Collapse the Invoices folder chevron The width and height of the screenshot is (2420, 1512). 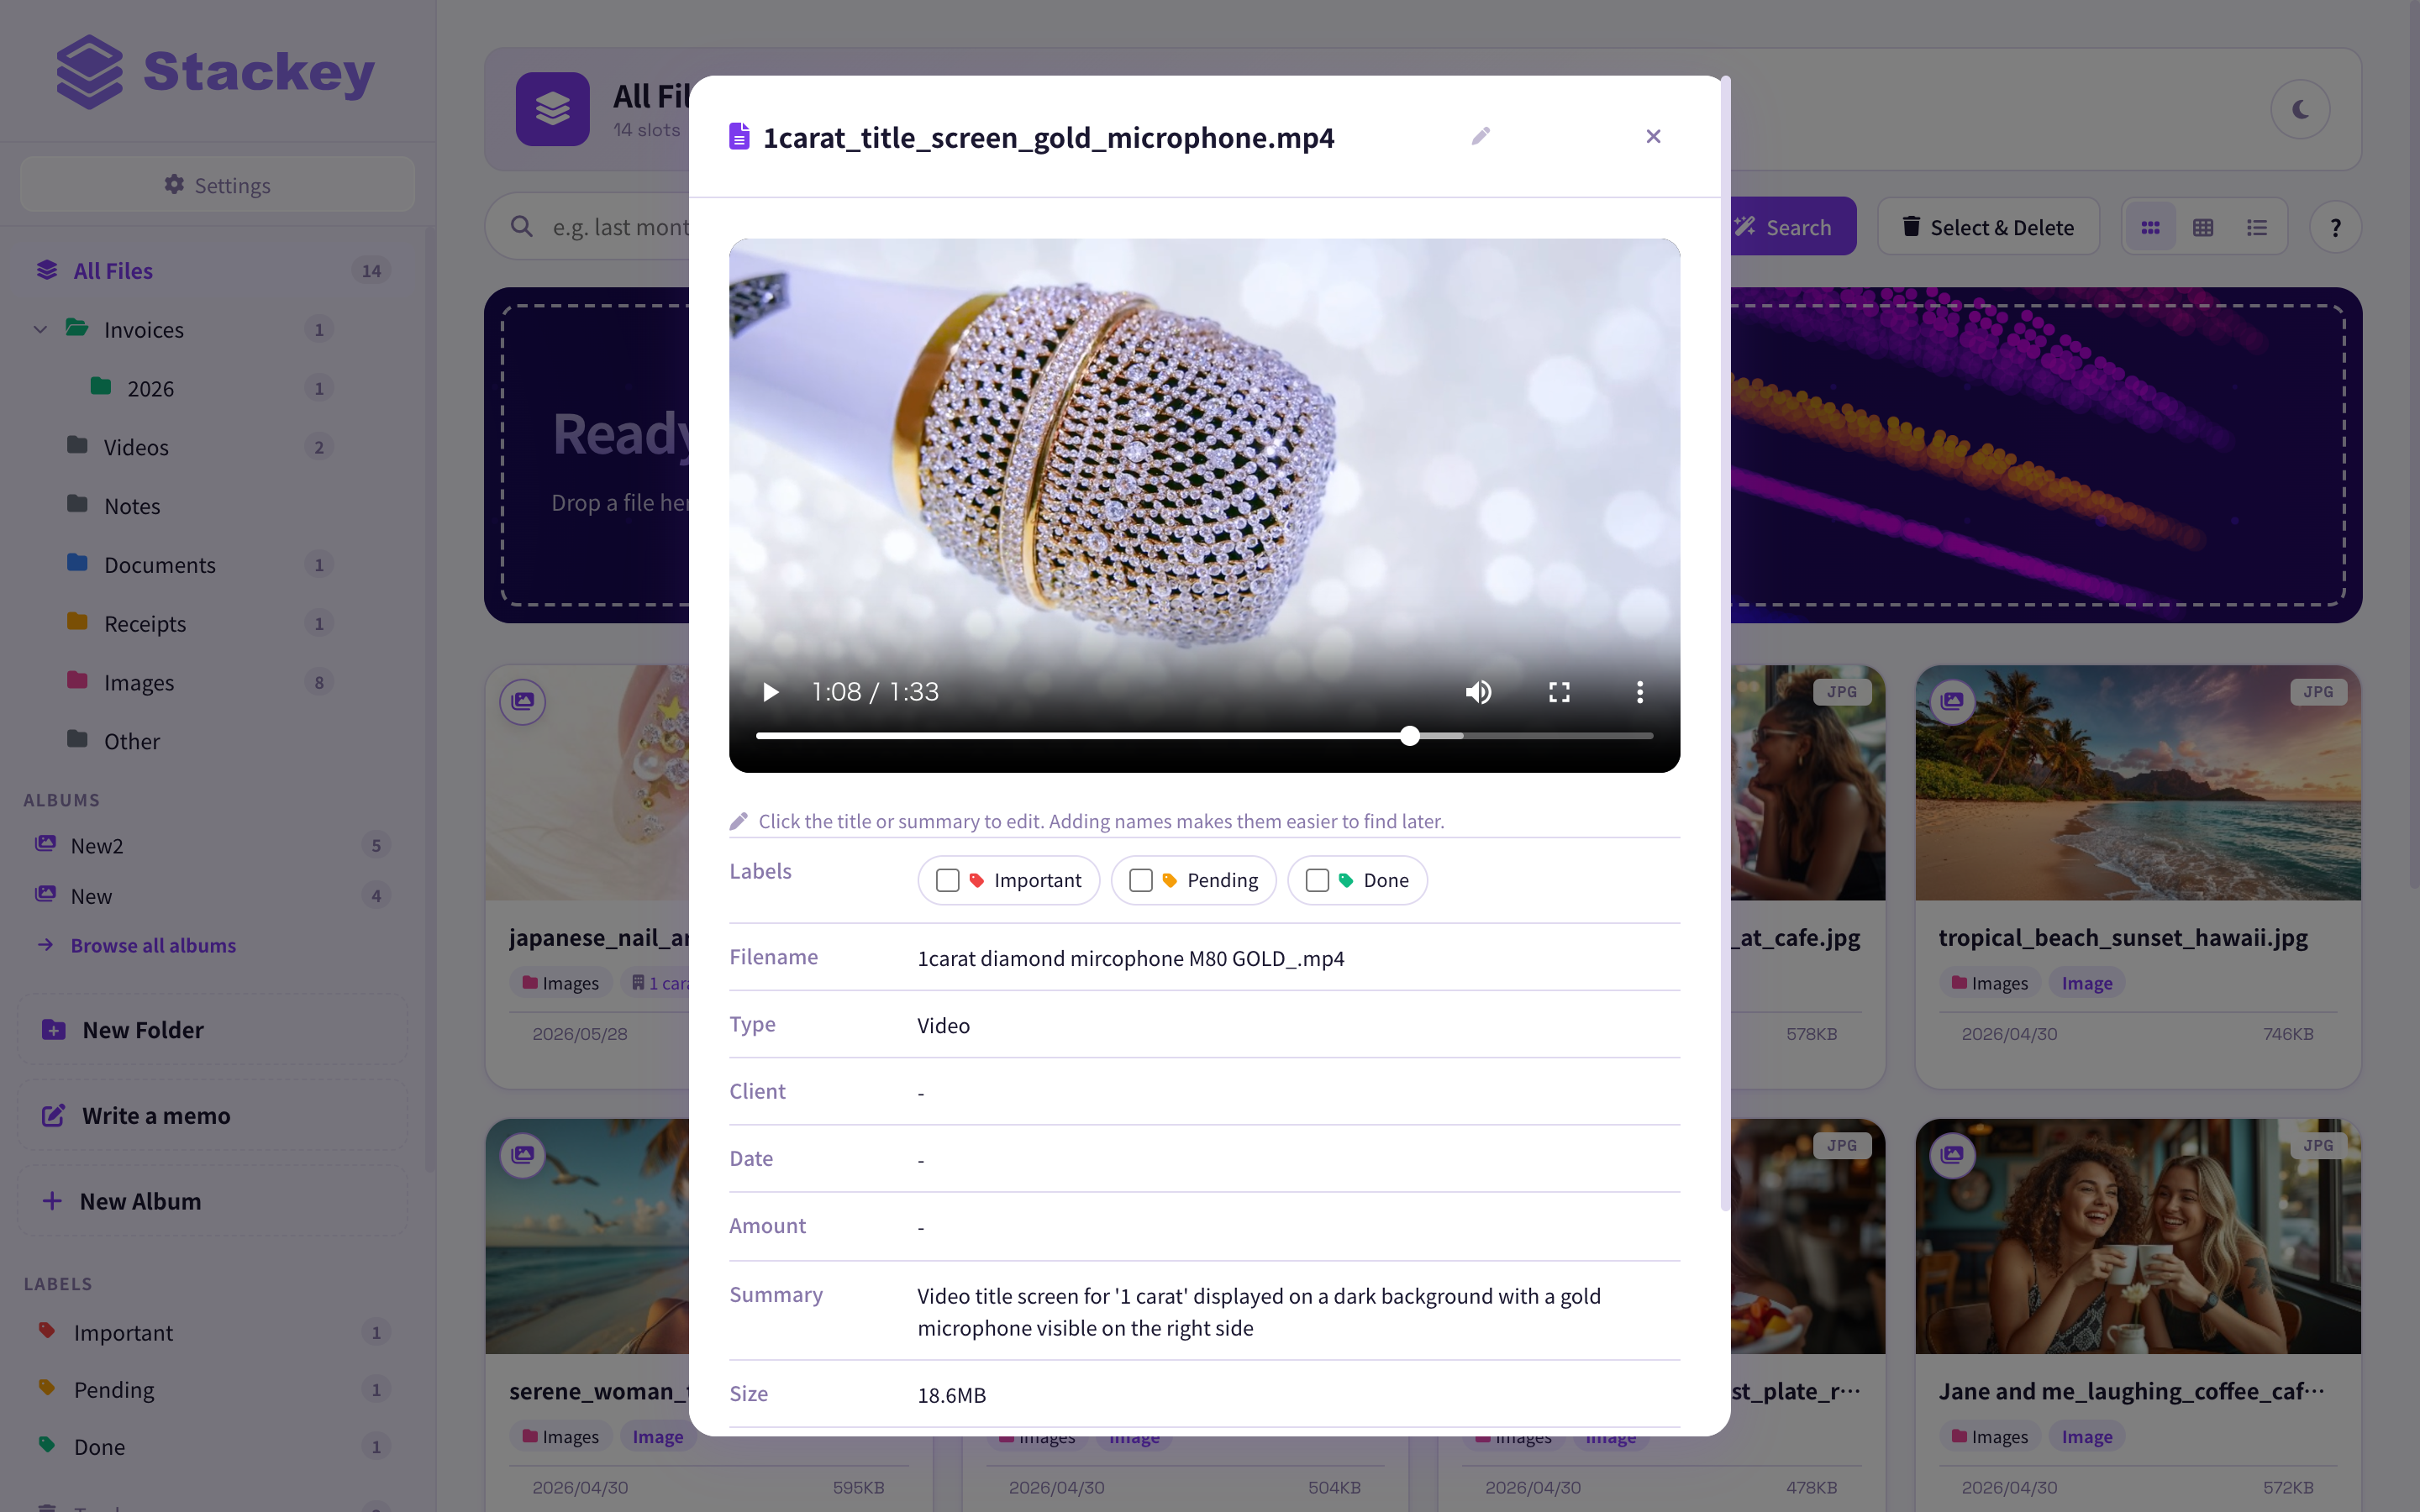(40, 329)
